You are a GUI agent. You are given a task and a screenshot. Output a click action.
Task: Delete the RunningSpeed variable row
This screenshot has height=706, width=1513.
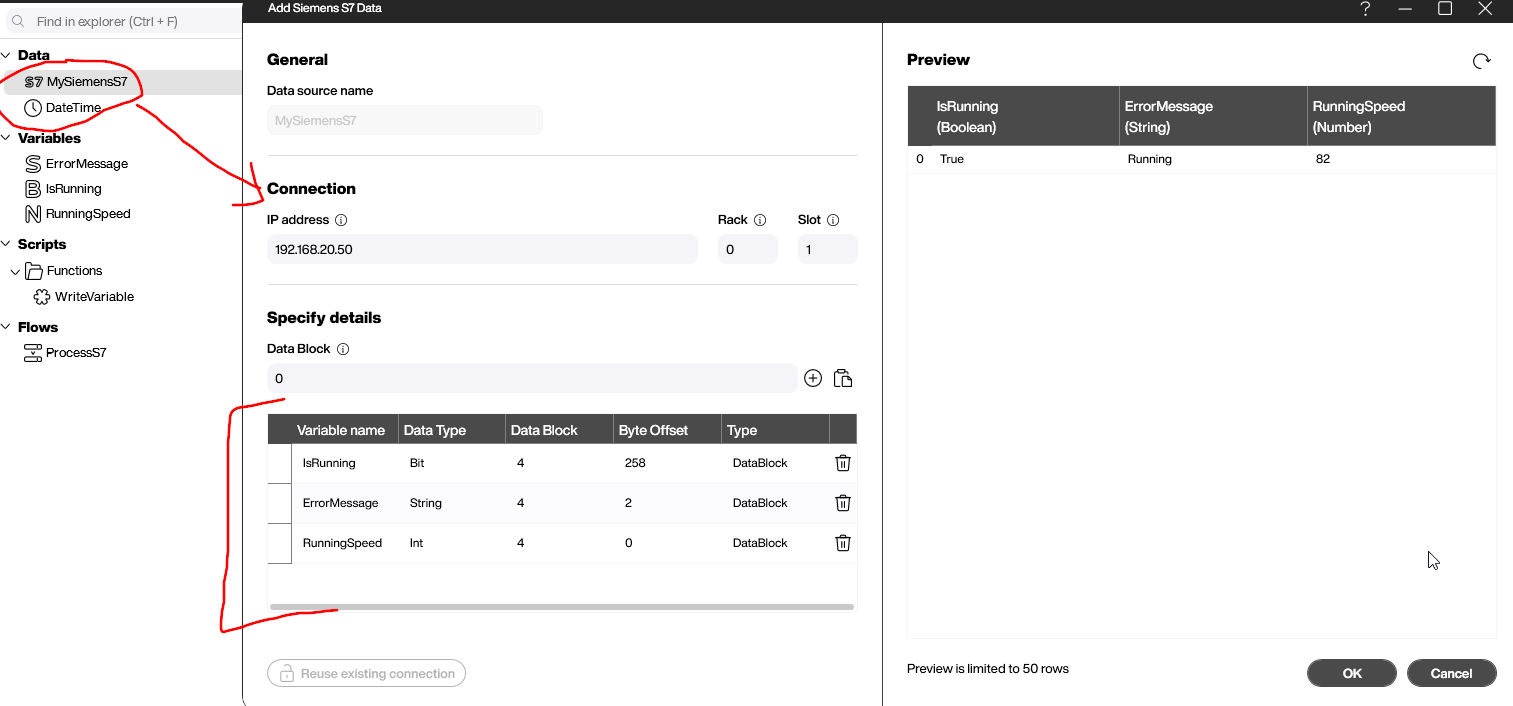[x=843, y=543]
